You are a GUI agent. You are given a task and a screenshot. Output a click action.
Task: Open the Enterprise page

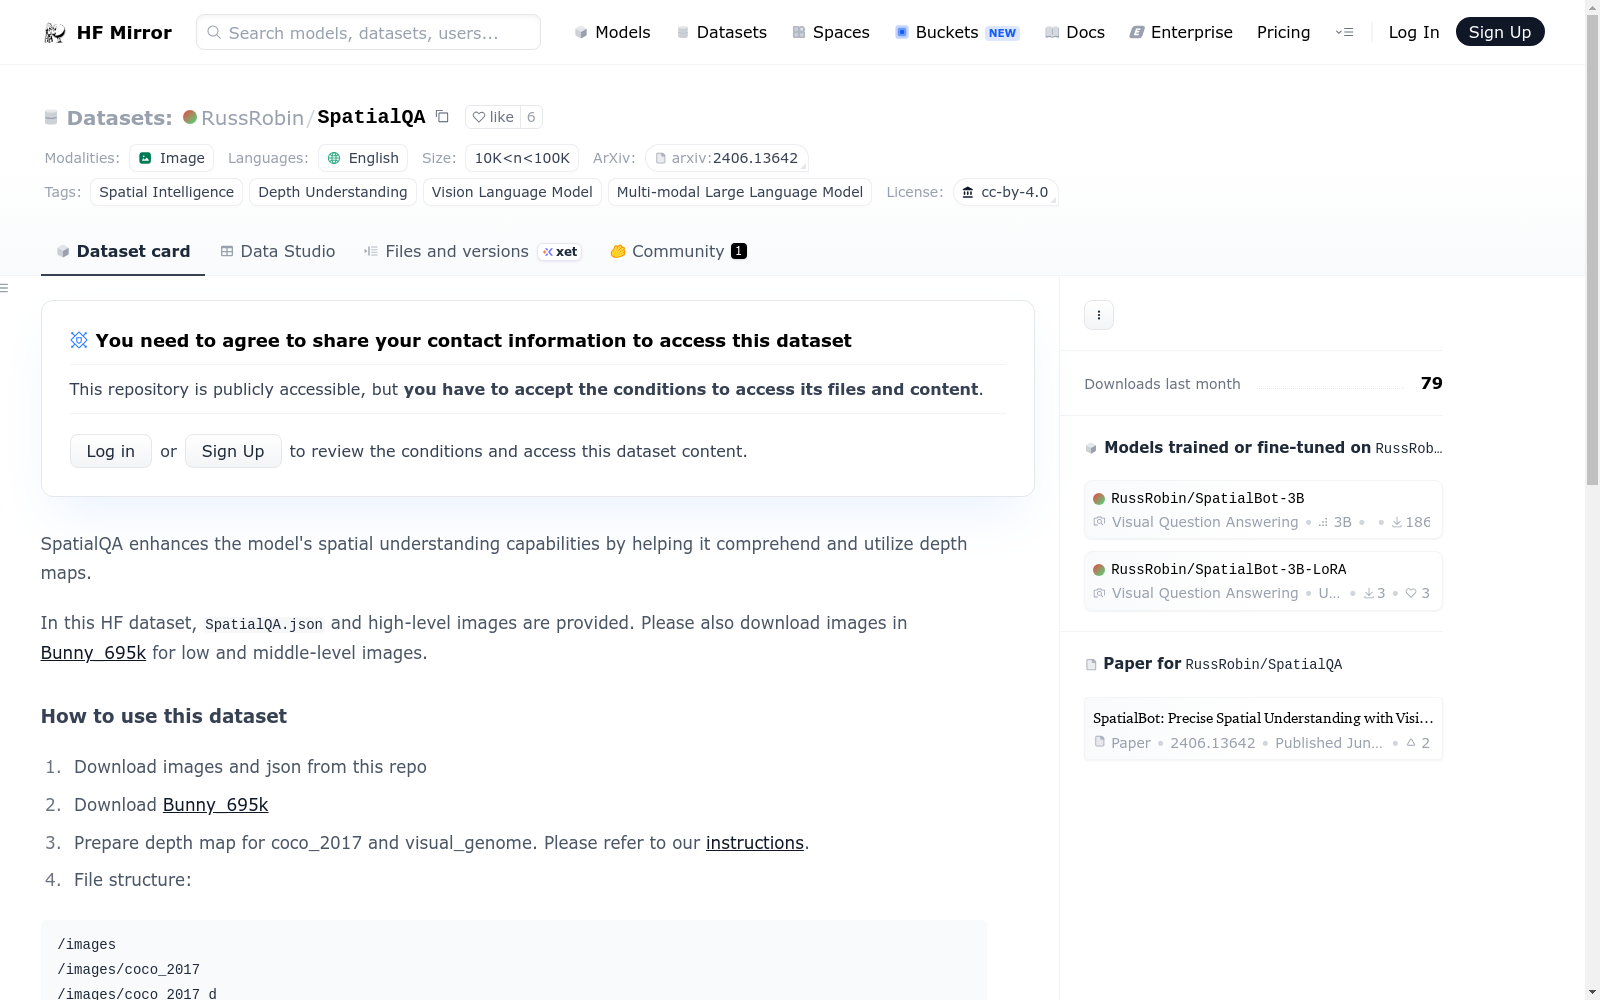click(1181, 32)
